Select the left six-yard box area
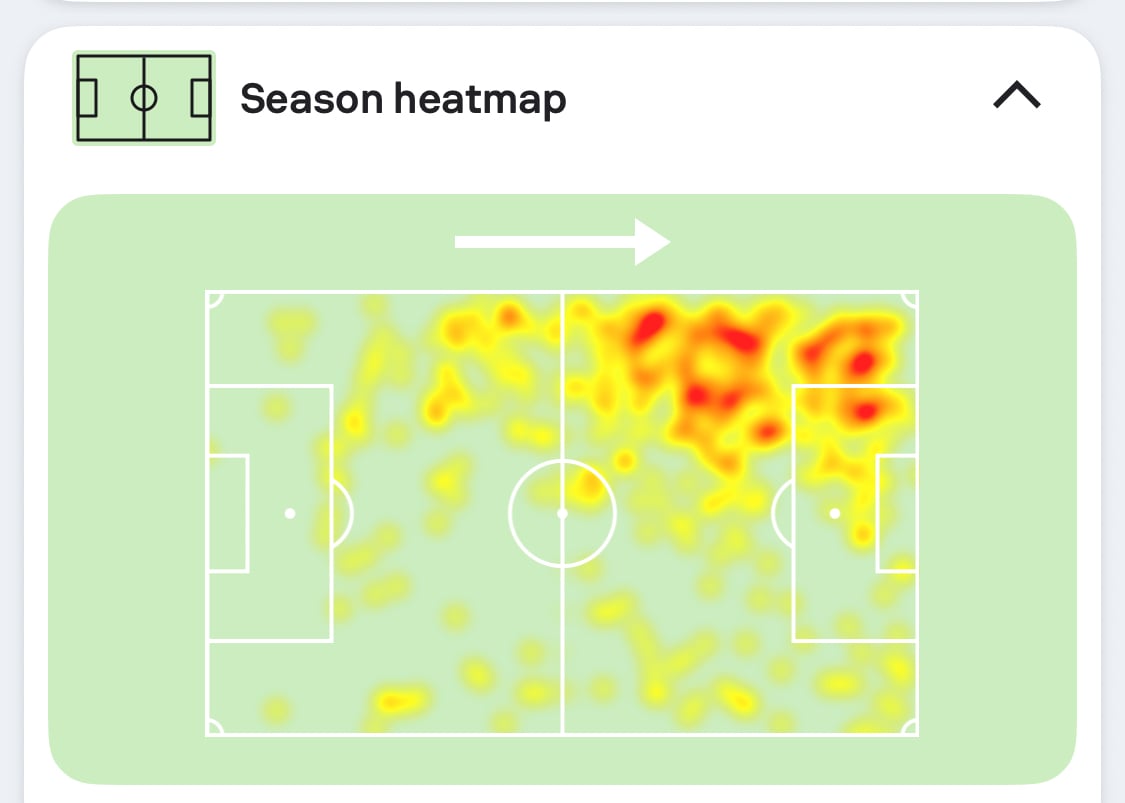1125x803 pixels. pyautogui.click(x=228, y=513)
